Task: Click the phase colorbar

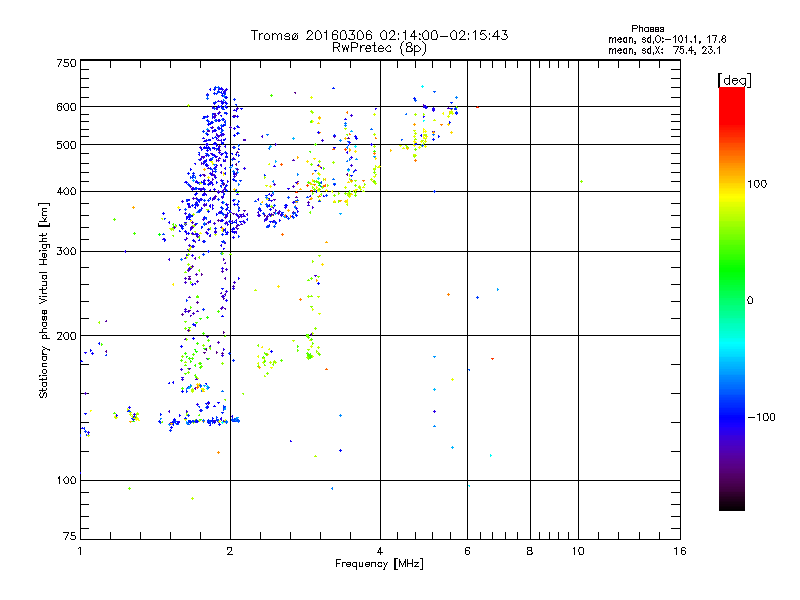Action: [732, 299]
